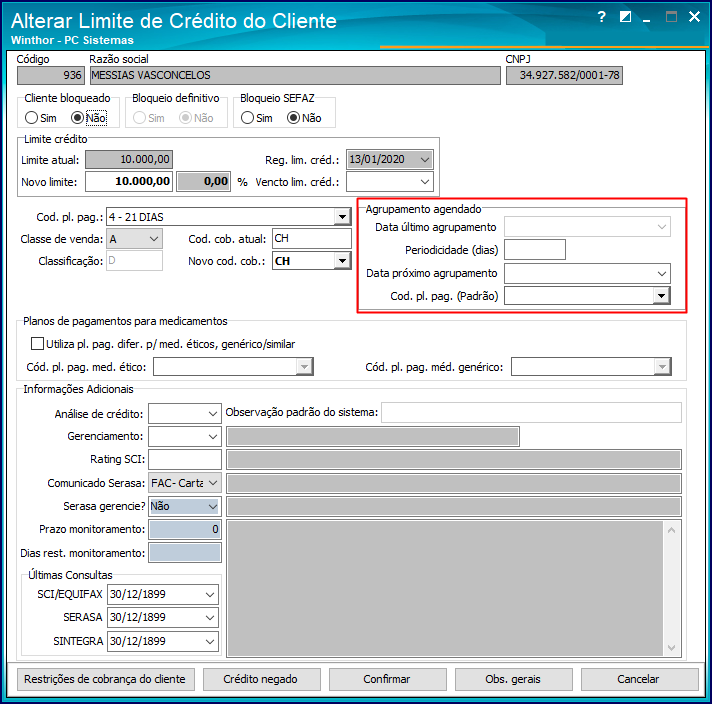Viewport: 712px width, 704px height.
Task: Select Não for Bloqueio SEFAZ
Action: (294, 118)
